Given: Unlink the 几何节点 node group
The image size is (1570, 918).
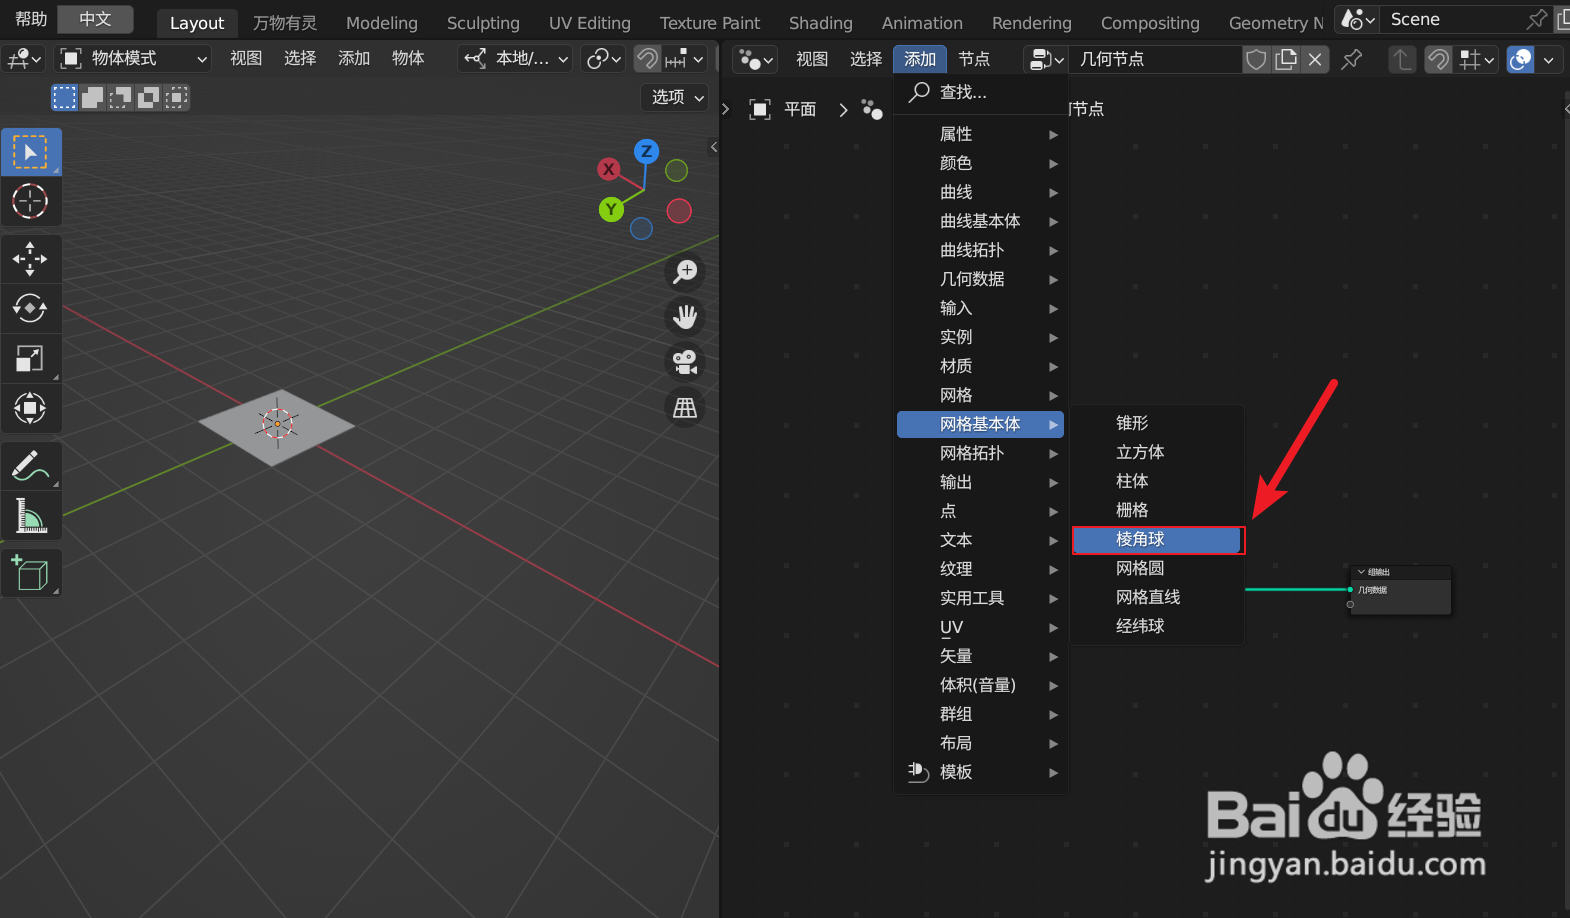Looking at the screenshot, I should pyautogui.click(x=1315, y=59).
